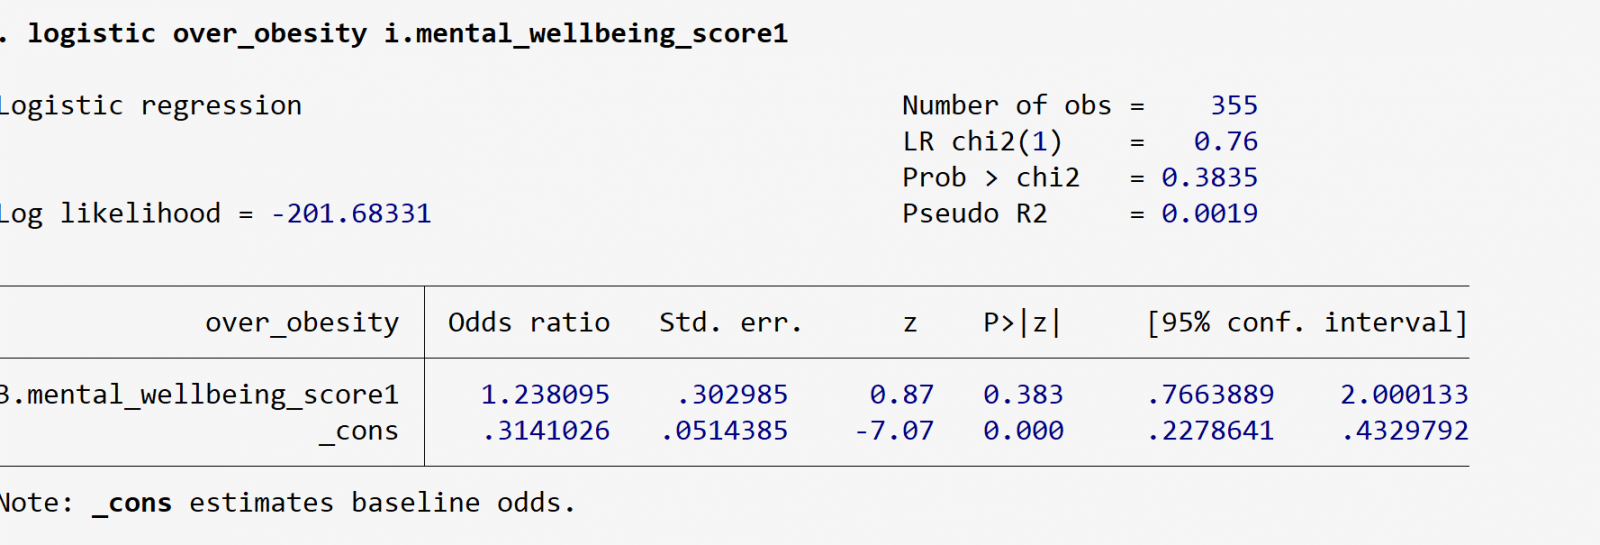
Task: Click the Number of obs value 355
Action: tap(1234, 106)
